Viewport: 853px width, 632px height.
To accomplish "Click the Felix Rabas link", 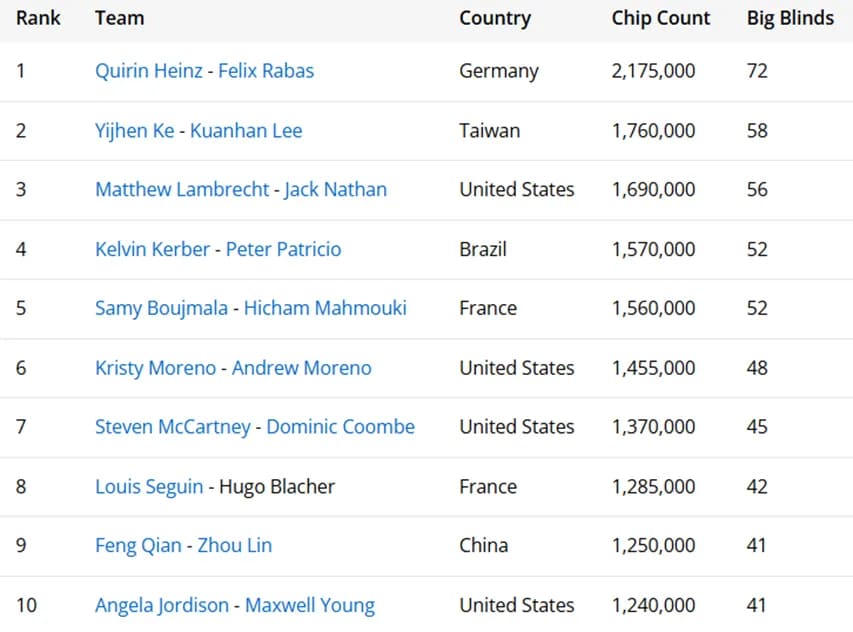I will 266,71.
